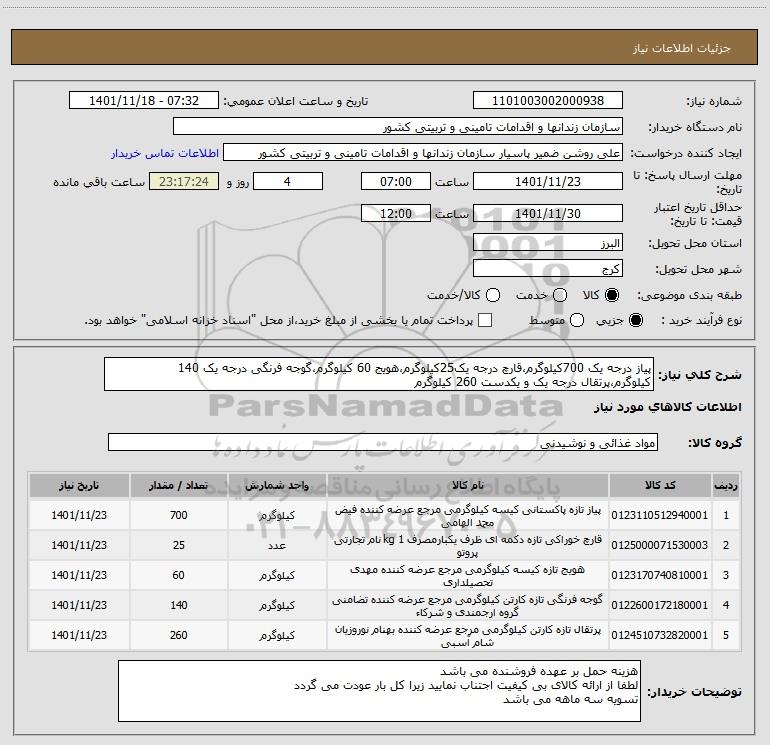Viewport: 770px width, 745px height.
Task: Tick the اسناد خزانه اسلامی payment checkbox
Action: tap(485, 320)
